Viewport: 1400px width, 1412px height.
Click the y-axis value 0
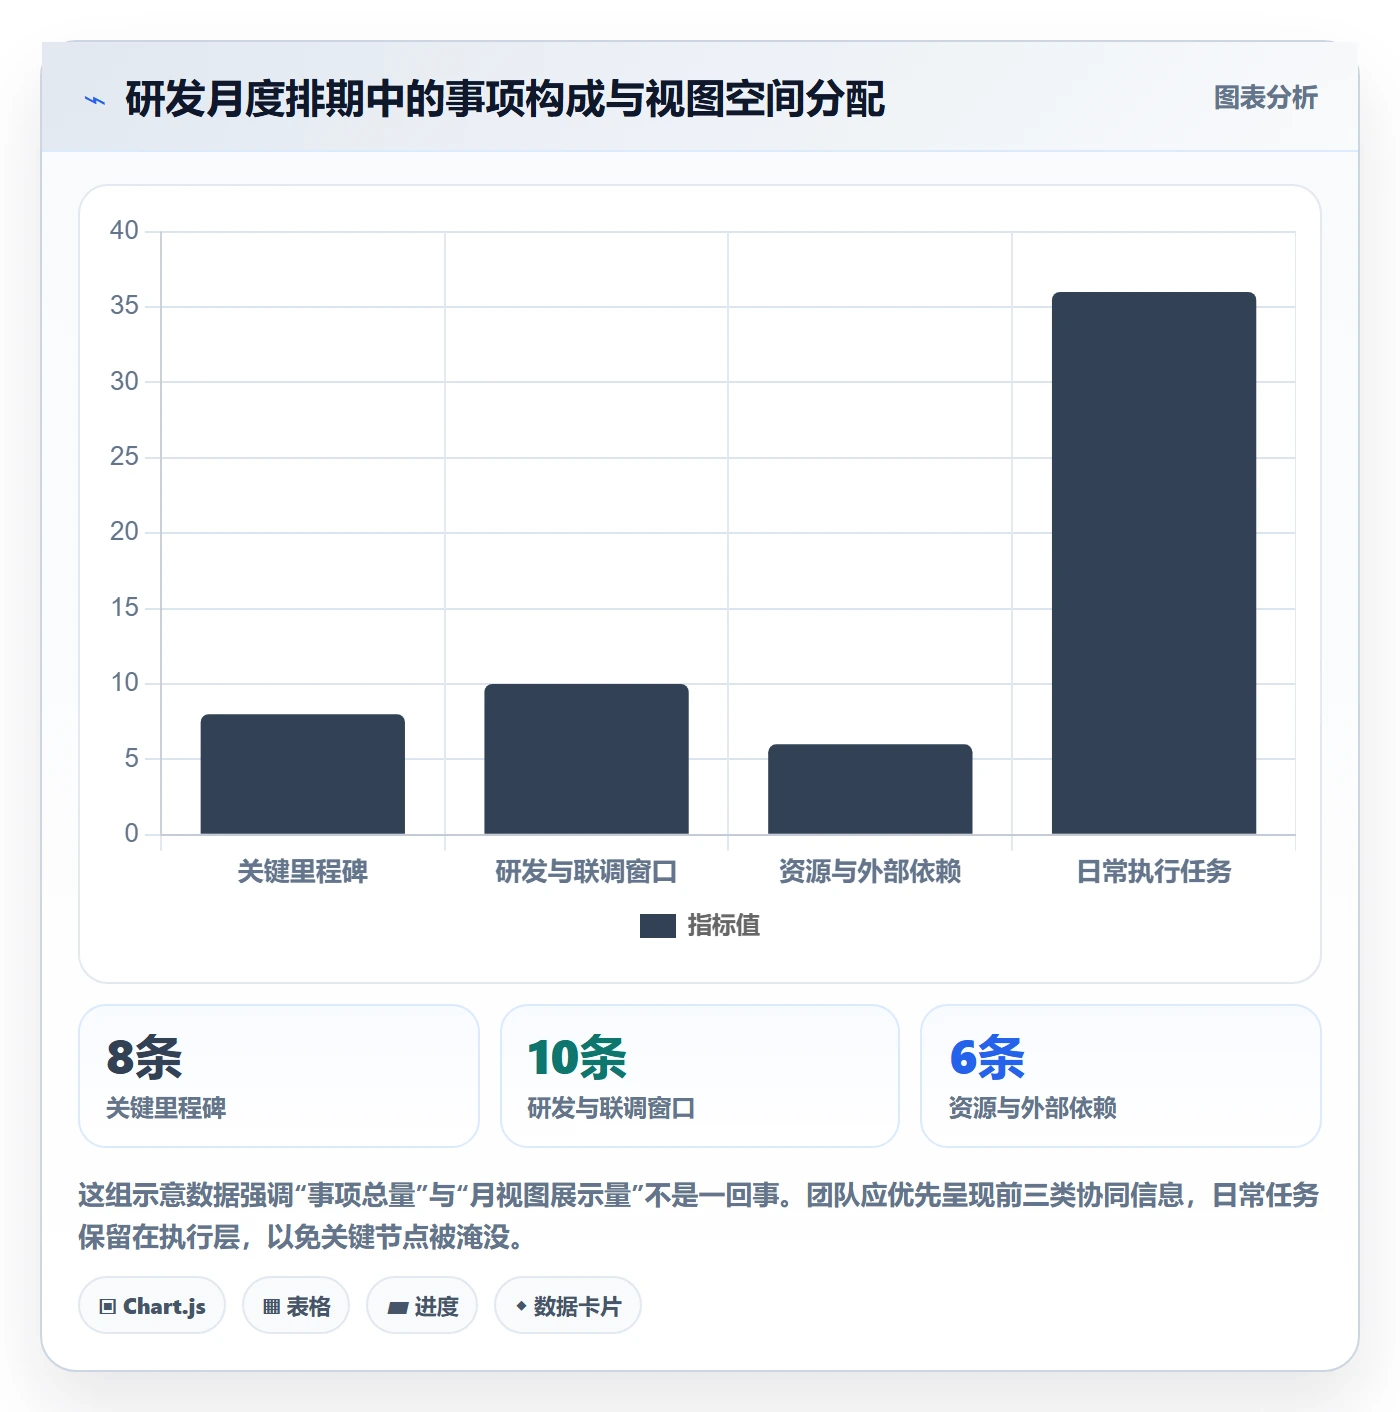tap(131, 834)
